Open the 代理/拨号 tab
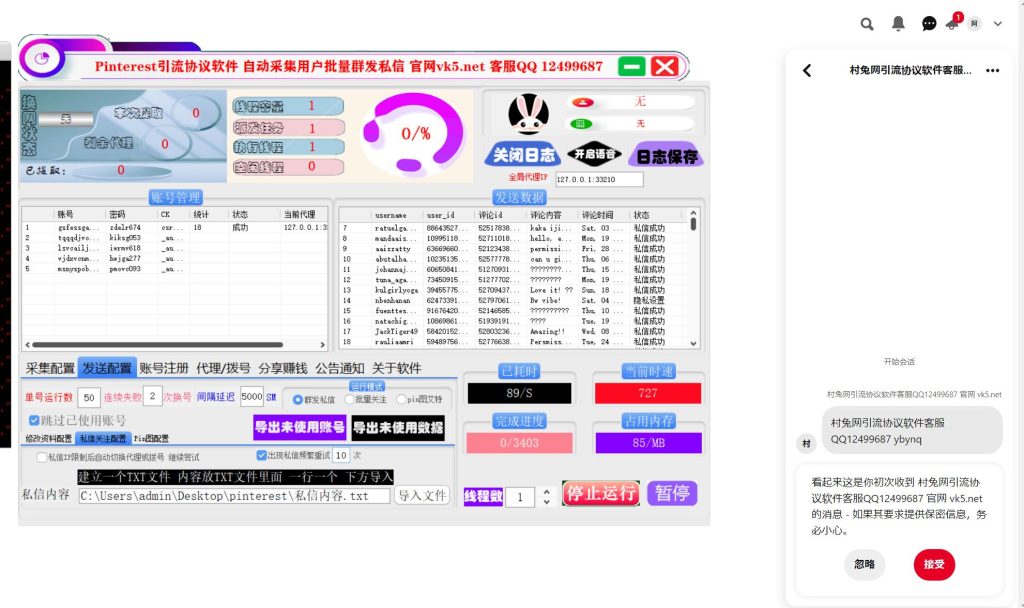The image size is (1024, 608). coord(223,368)
